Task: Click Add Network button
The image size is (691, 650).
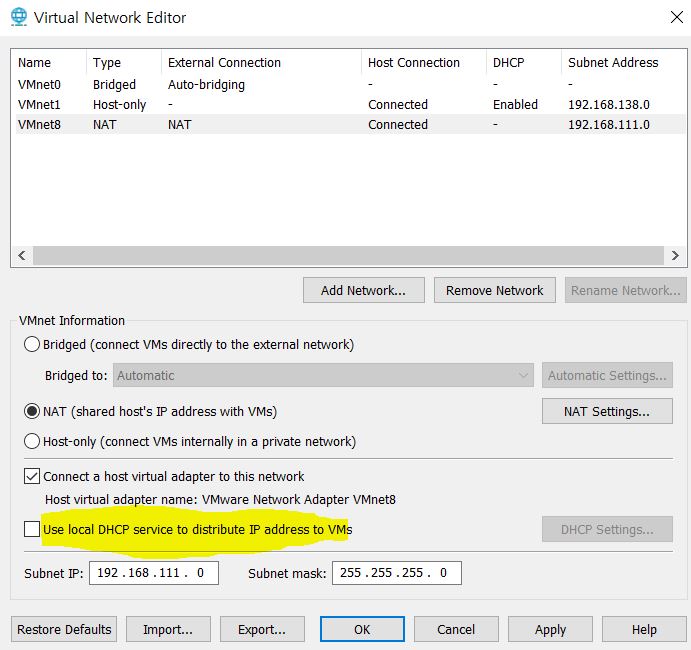Action: coord(364,290)
